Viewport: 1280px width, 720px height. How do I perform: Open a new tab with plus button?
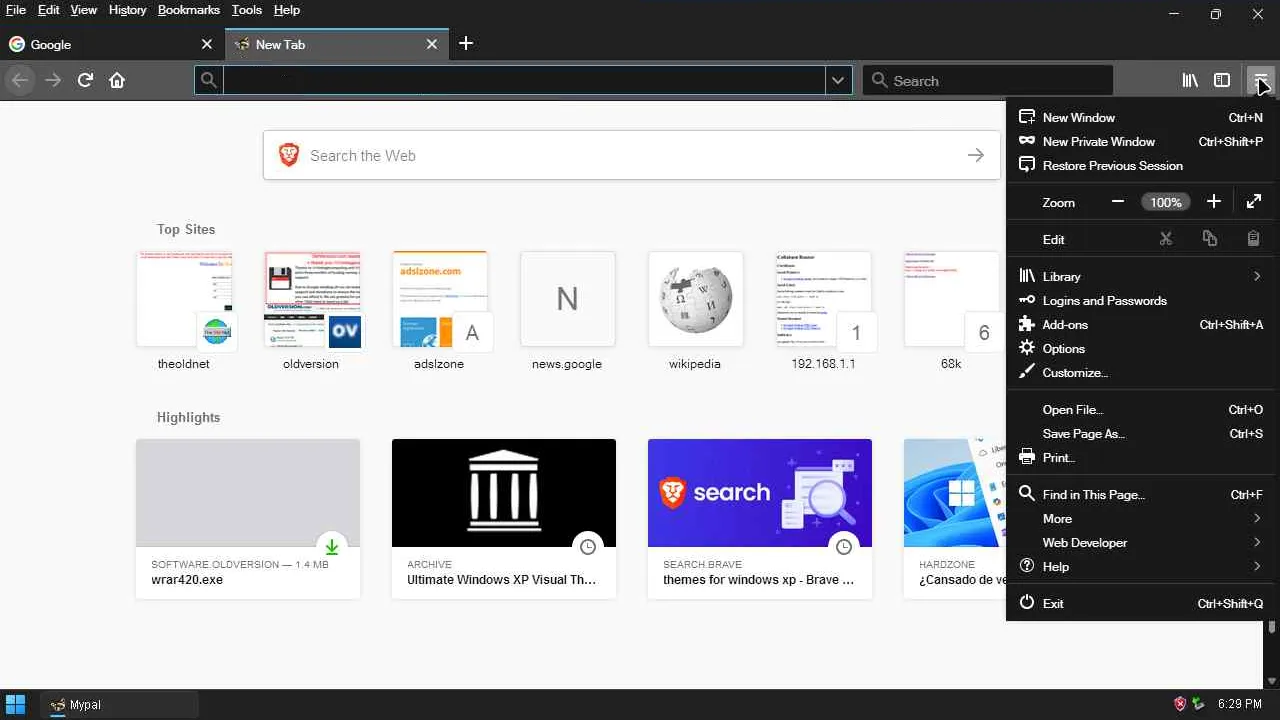click(x=466, y=43)
